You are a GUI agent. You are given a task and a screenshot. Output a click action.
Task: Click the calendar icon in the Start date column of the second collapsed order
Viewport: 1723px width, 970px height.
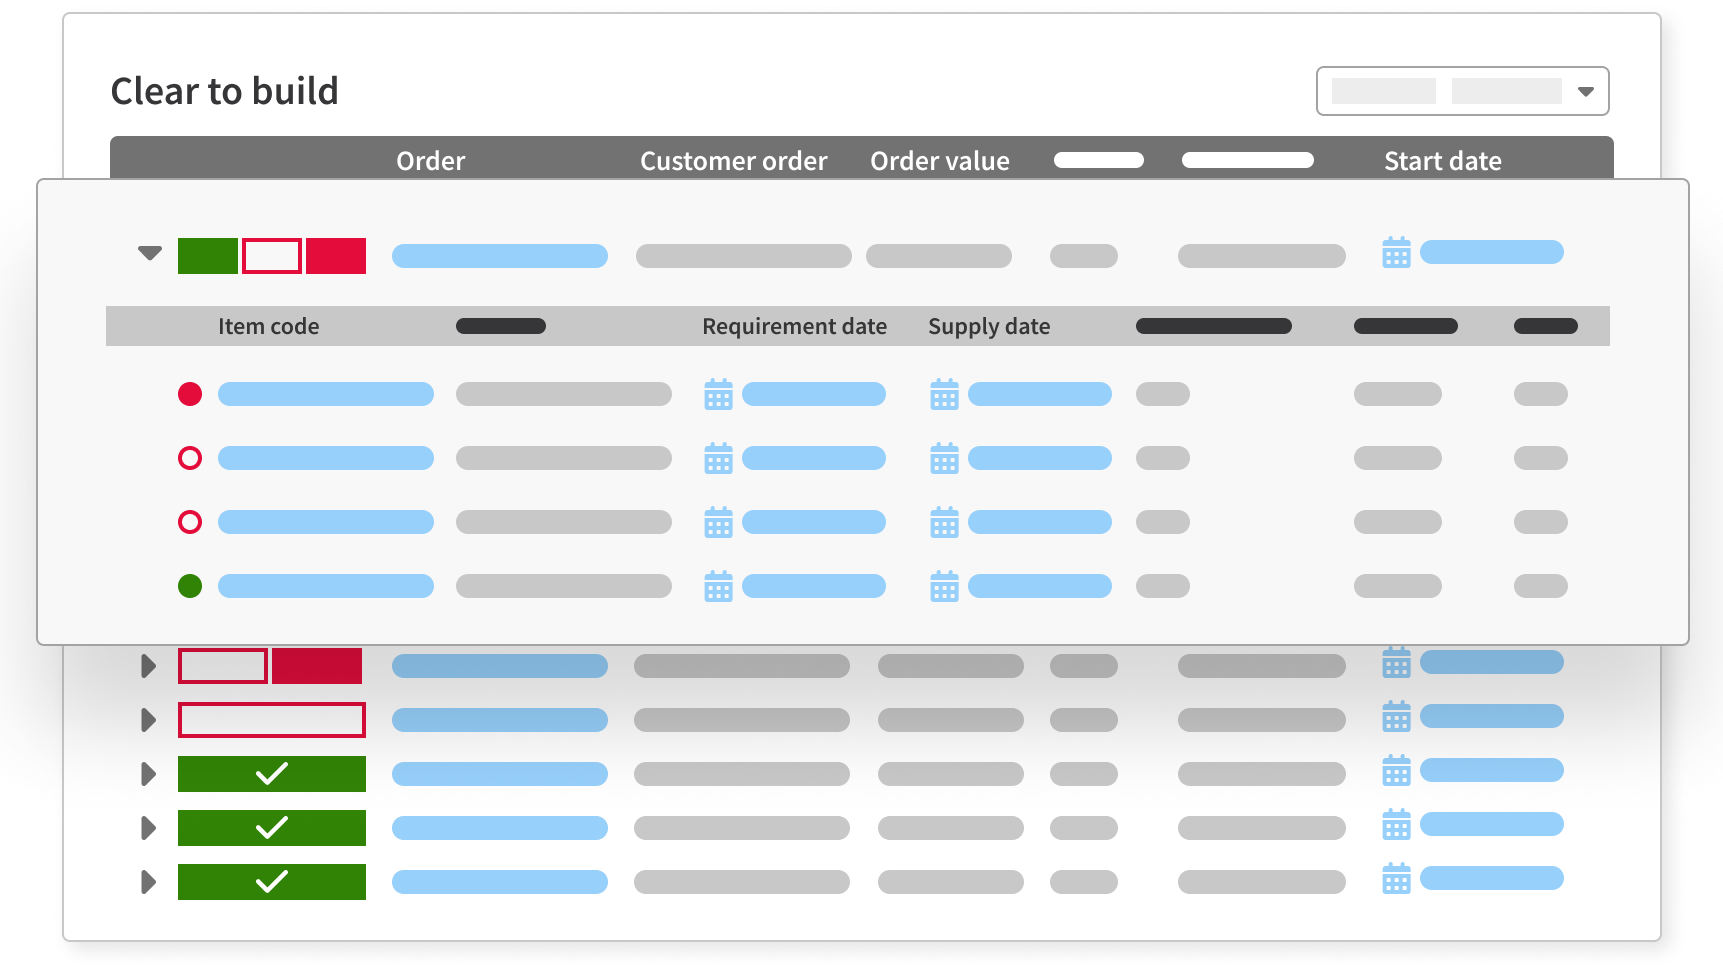1397,717
